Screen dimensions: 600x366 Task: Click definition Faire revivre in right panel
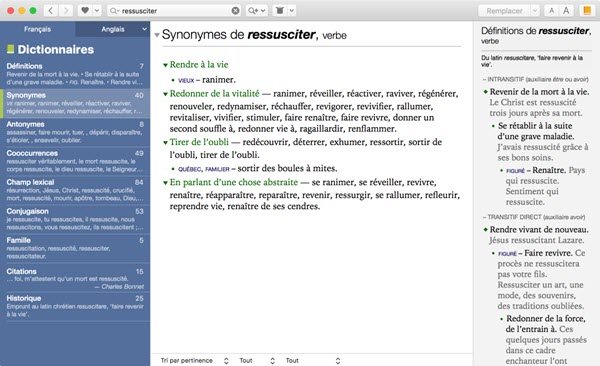click(x=548, y=253)
